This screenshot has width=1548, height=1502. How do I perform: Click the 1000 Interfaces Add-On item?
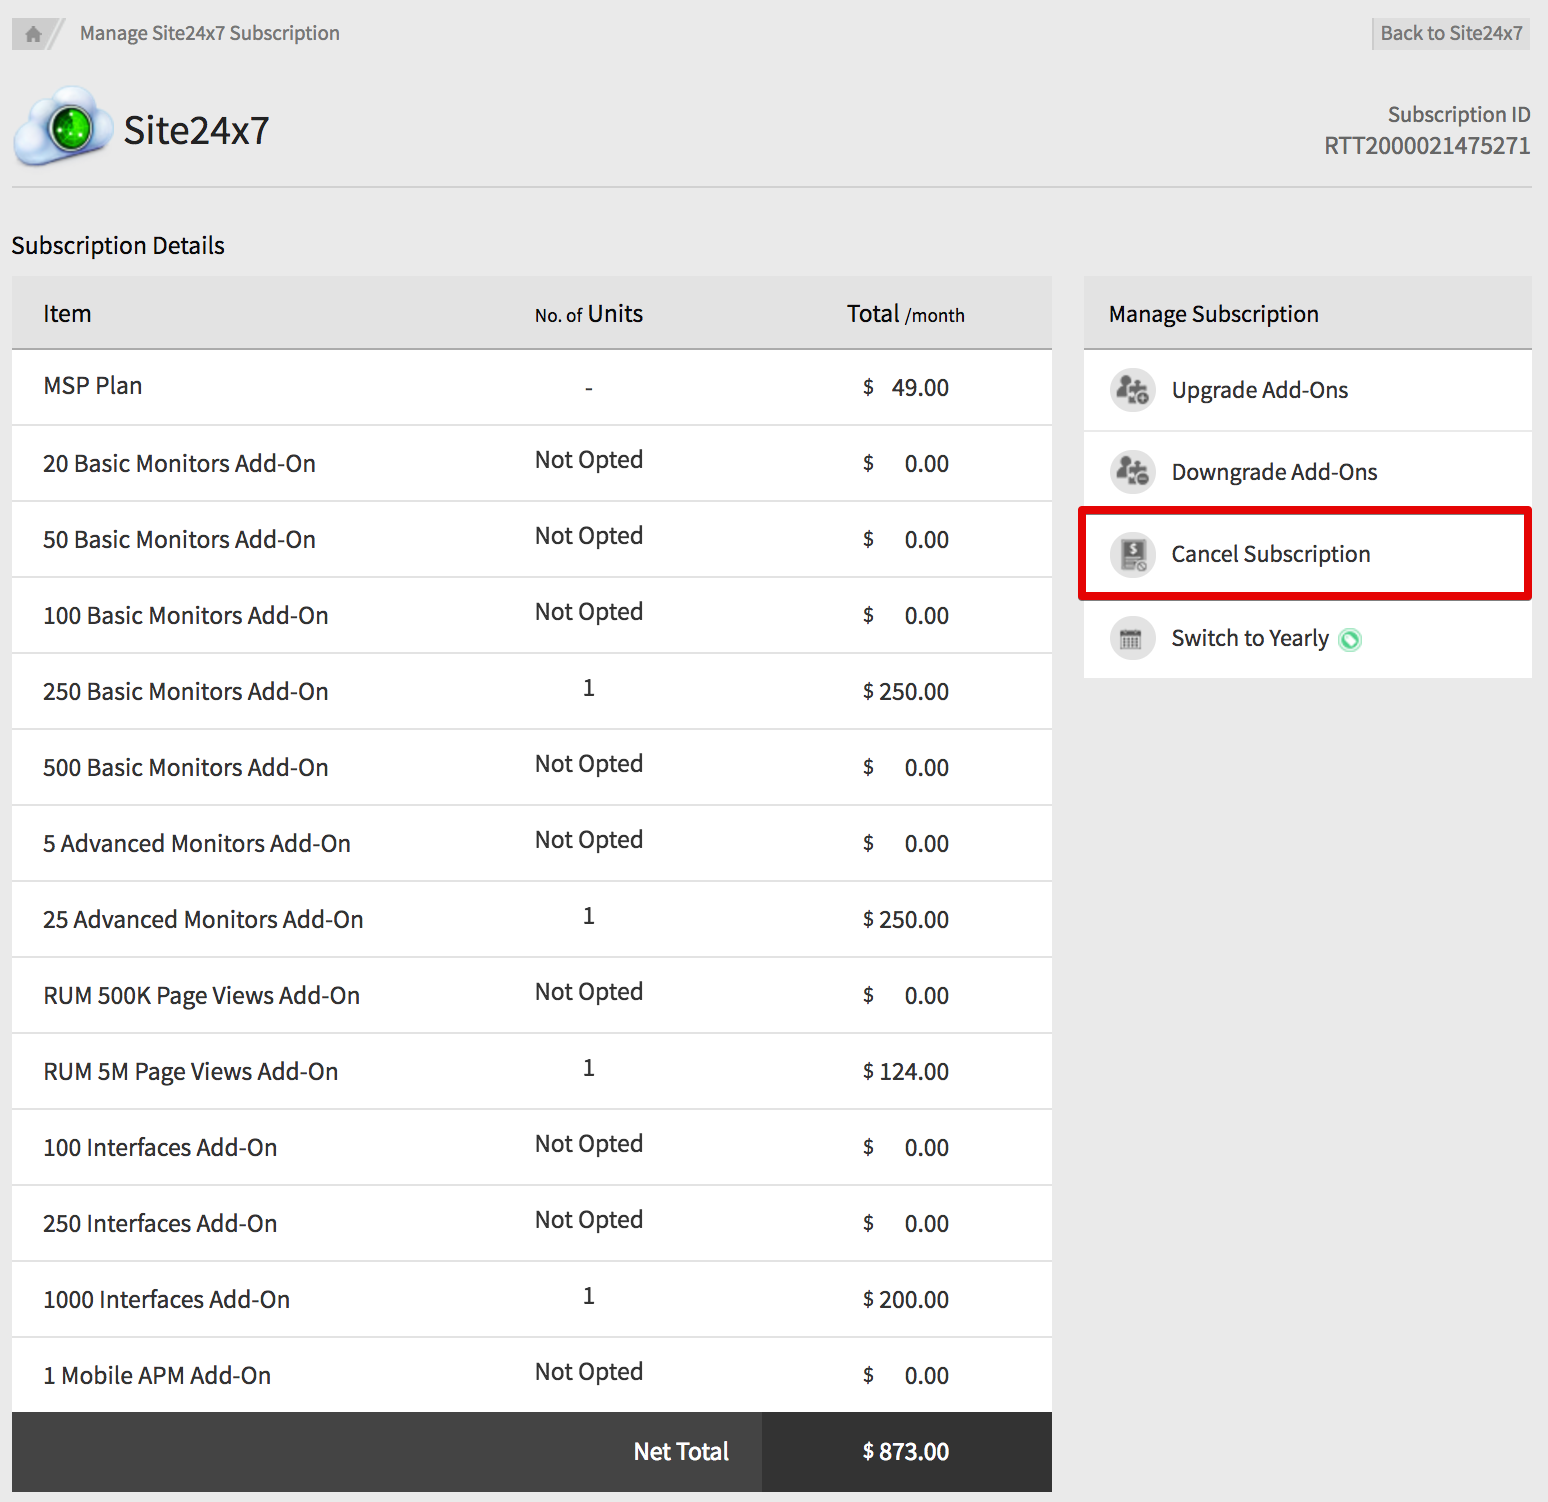[x=166, y=1300]
